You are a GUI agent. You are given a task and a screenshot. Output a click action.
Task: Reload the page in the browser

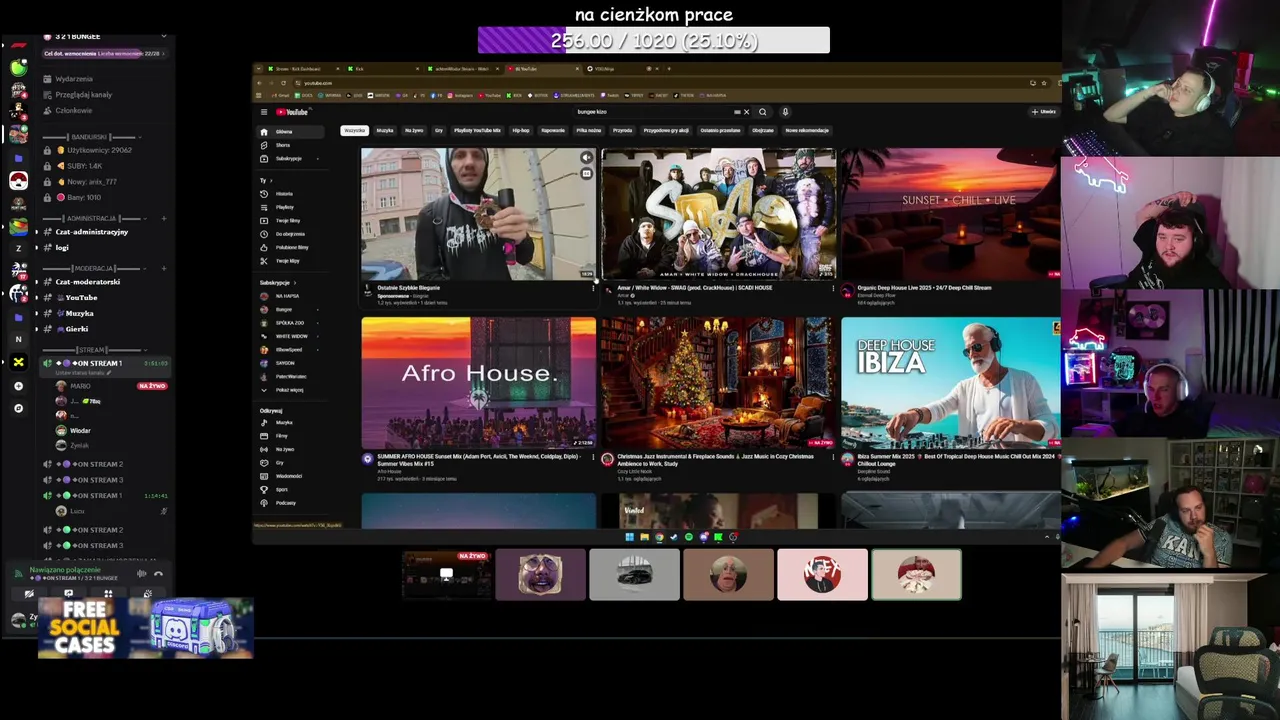click(283, 83)
